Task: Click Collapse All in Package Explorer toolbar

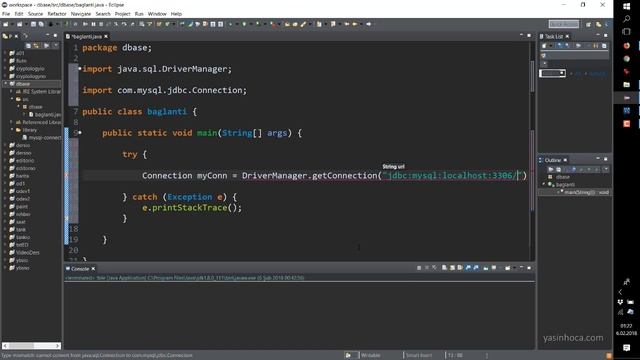Action: click(28, 46)
